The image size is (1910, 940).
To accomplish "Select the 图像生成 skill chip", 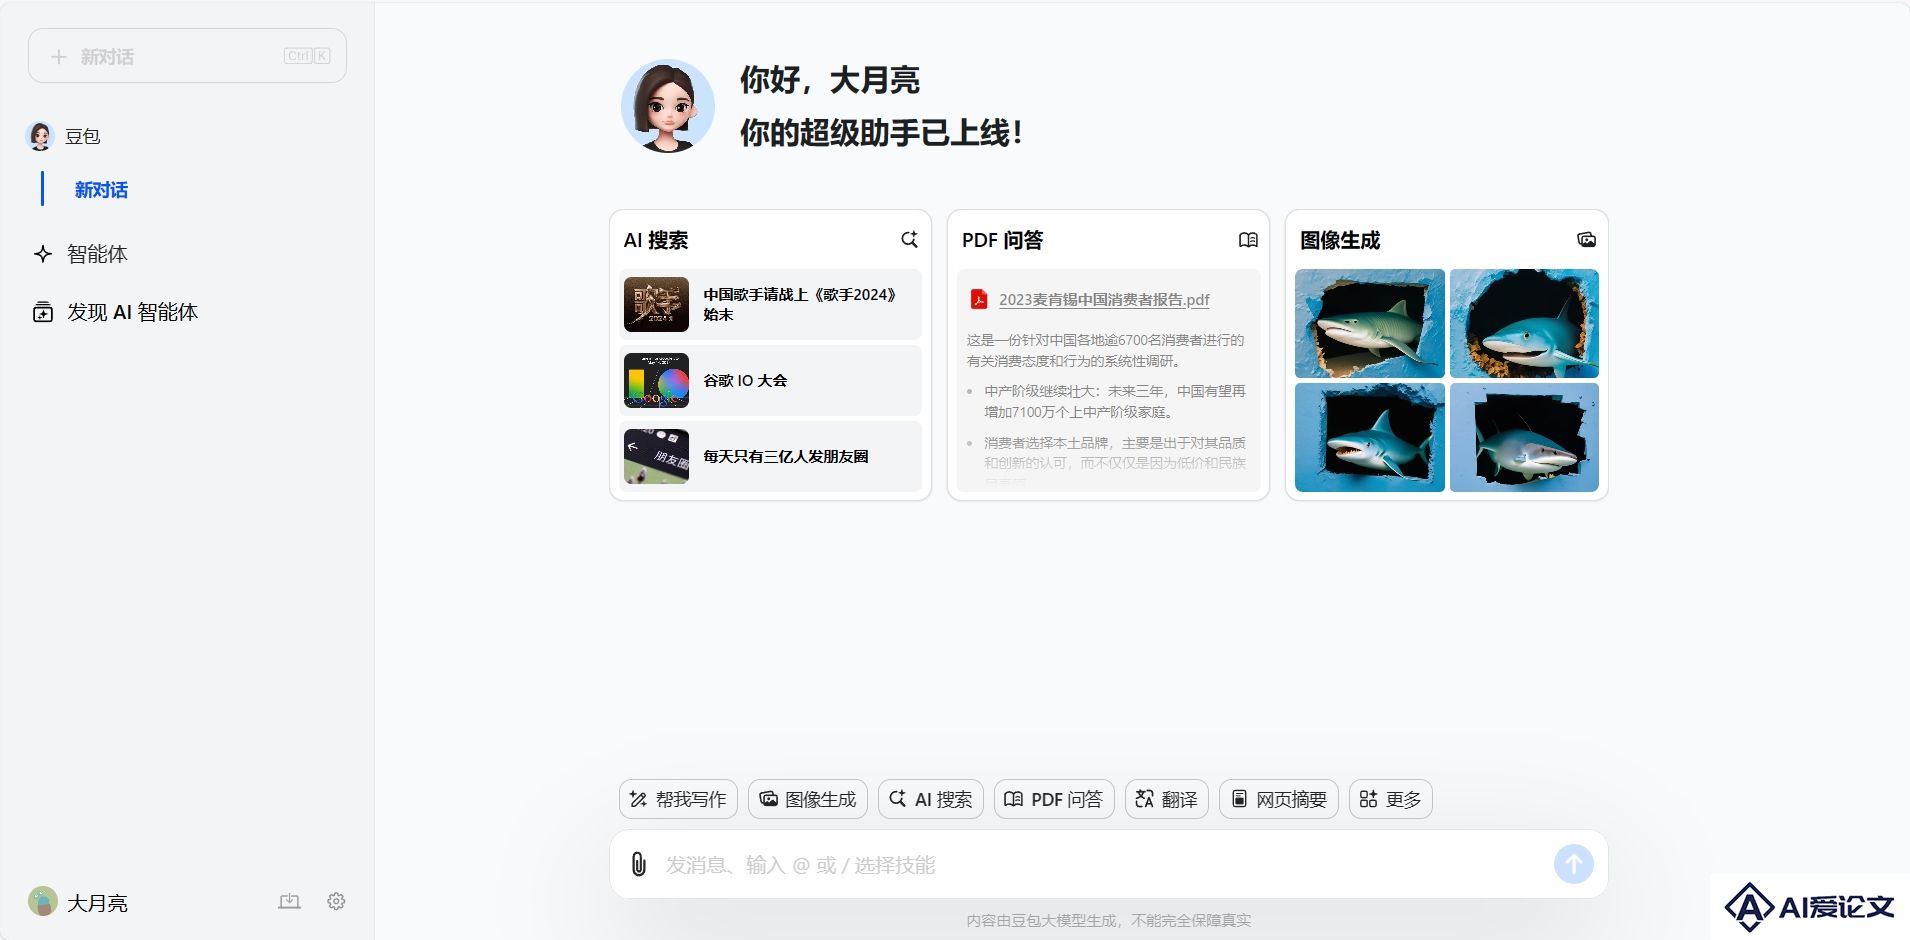I will click(x=807, y=799).
